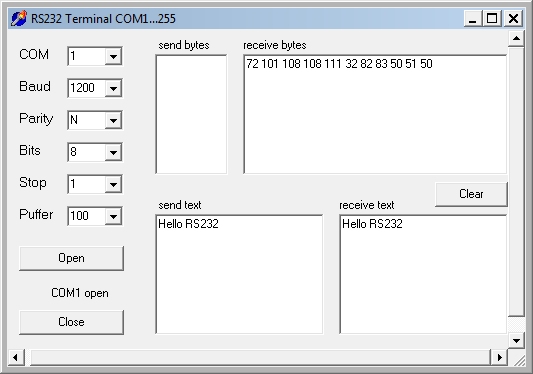The height and width of the screenshot is (374, 533).
Task: Click the RS232 Terminal app icon in title bar
Action: (18, 18)
